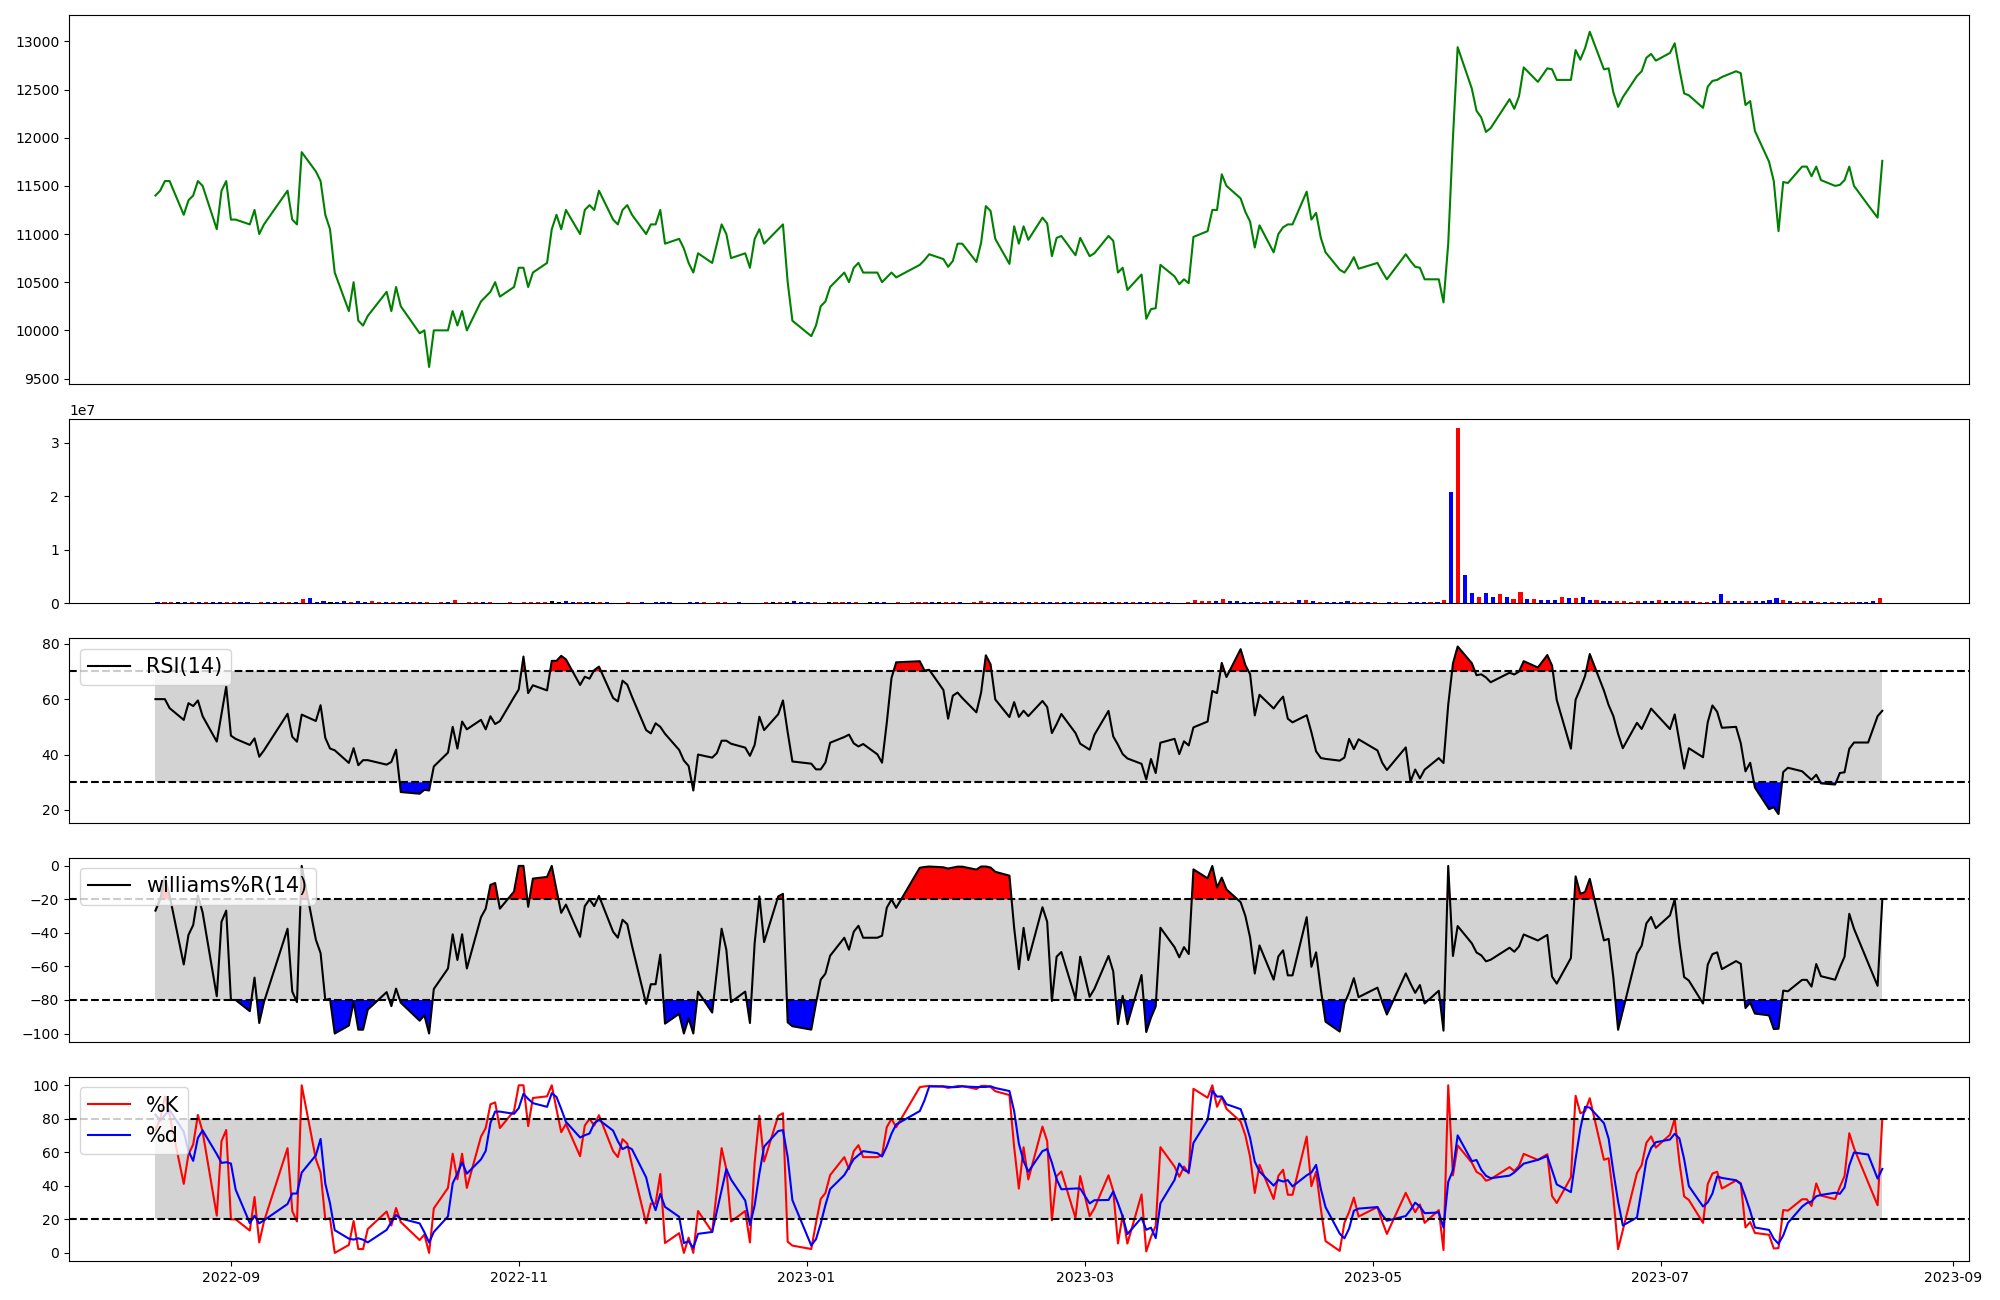Click the 2023-03 date tick label
Image resolution: width=2000 pixels, height=1300 pixels.
[1085, 1277]
